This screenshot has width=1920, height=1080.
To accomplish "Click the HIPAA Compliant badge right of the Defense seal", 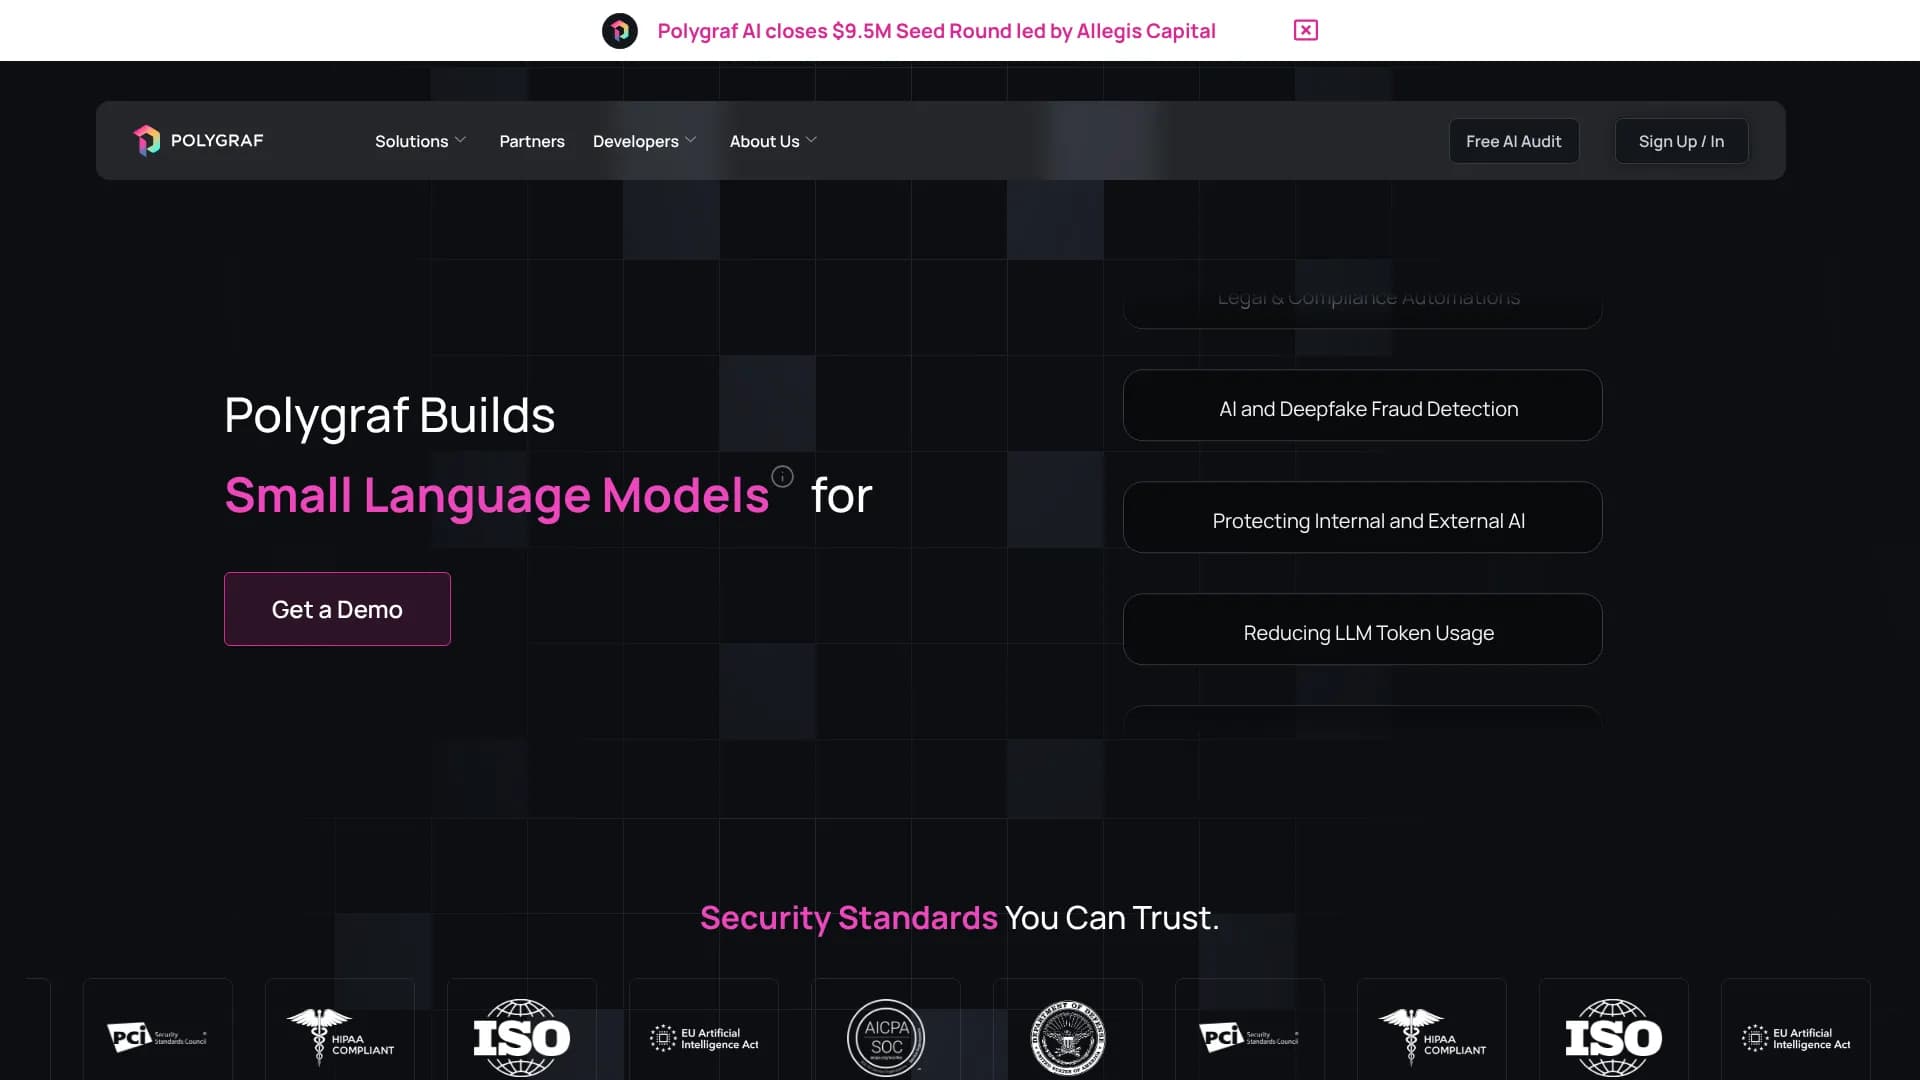I will click(x=1432, y=1037).
